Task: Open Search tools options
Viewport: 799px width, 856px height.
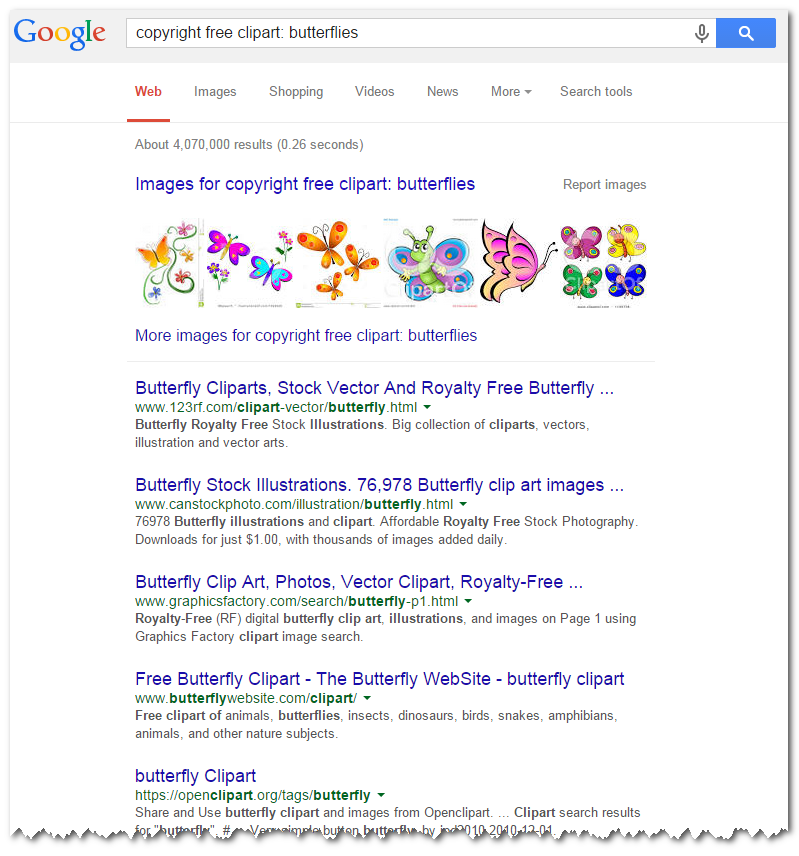Action: coord(596,92)
